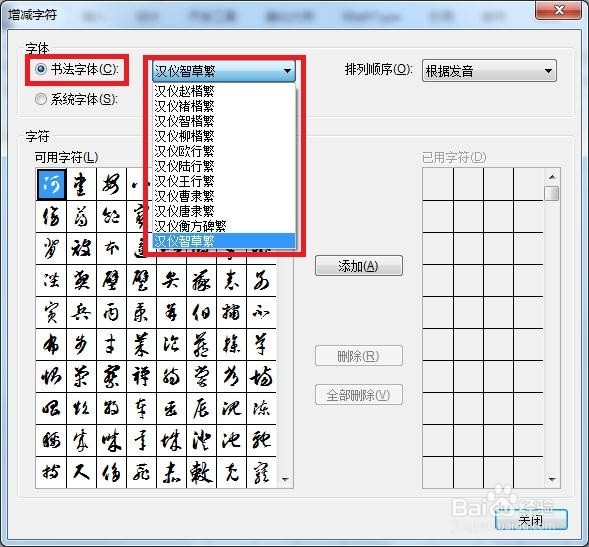Viewport: 589px width, 547px height.
Task: Click 已用字符 list scroll down arrow
Action: click(552, 480)
